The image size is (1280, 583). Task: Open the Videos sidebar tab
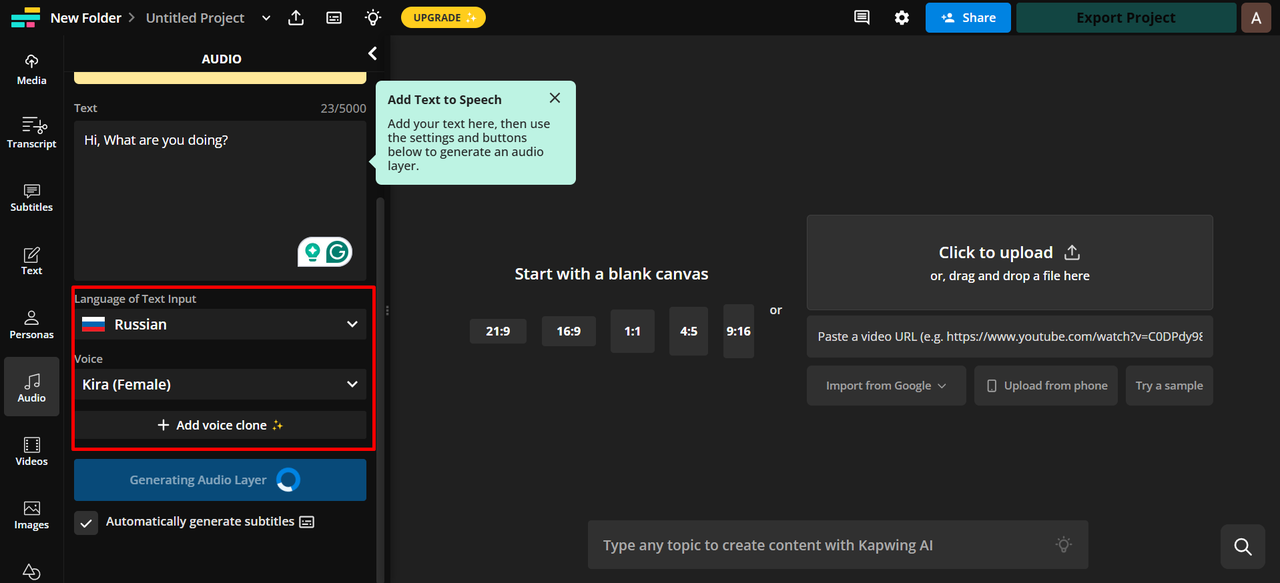(31, 451)
